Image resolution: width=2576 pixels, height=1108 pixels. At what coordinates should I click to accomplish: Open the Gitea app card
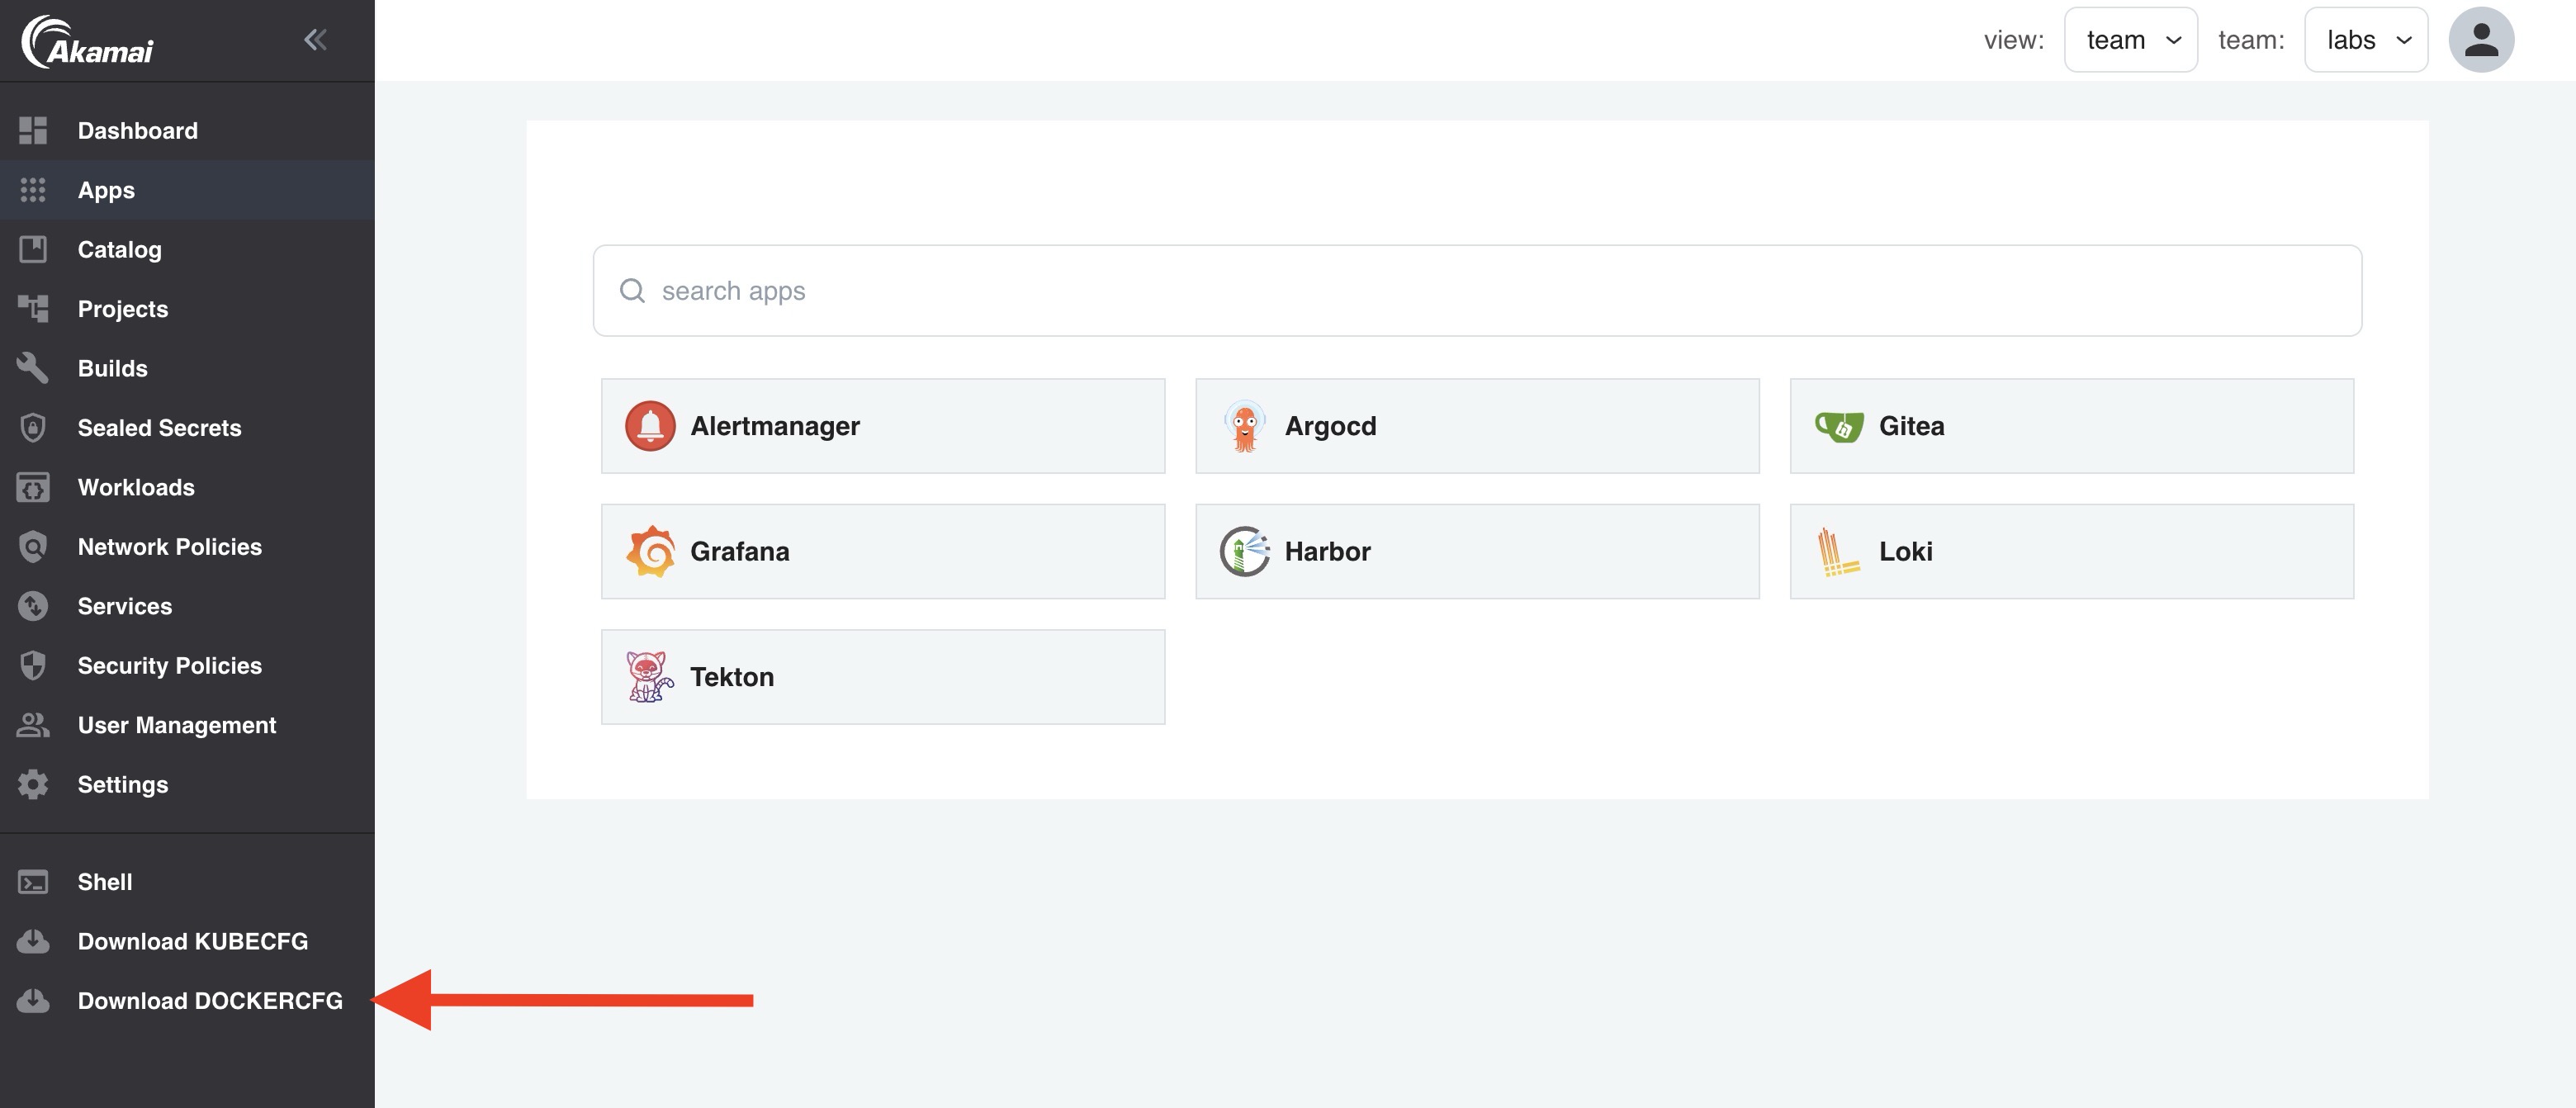click(2072, 426)
